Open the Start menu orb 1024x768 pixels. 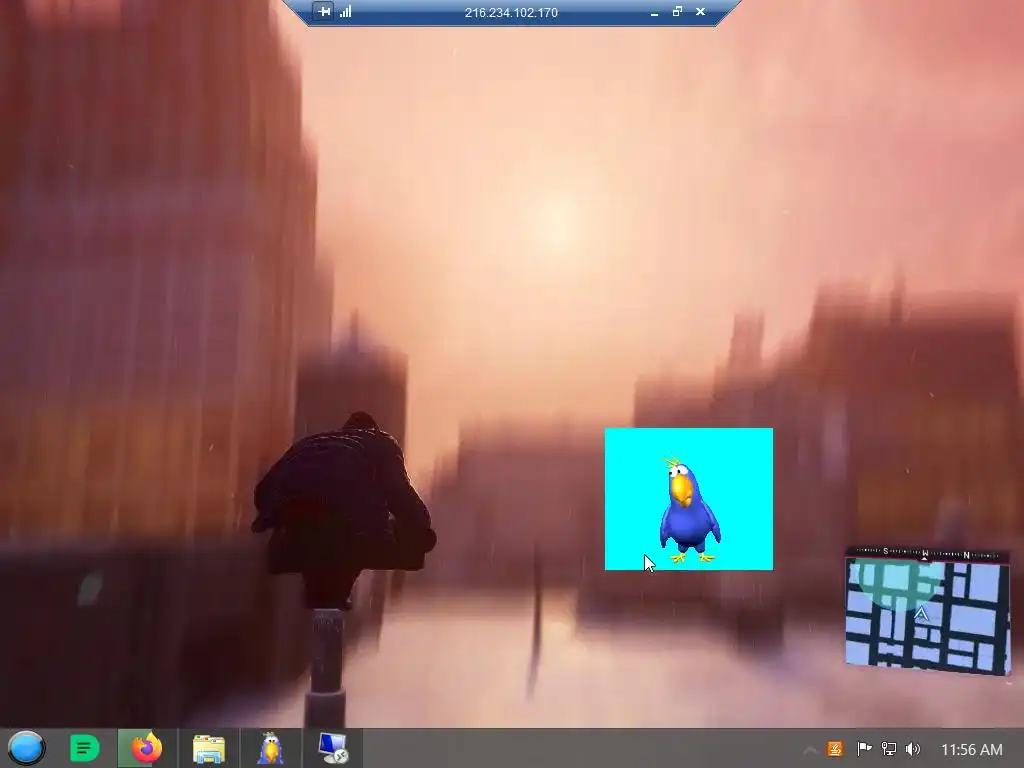pos(26,748)
